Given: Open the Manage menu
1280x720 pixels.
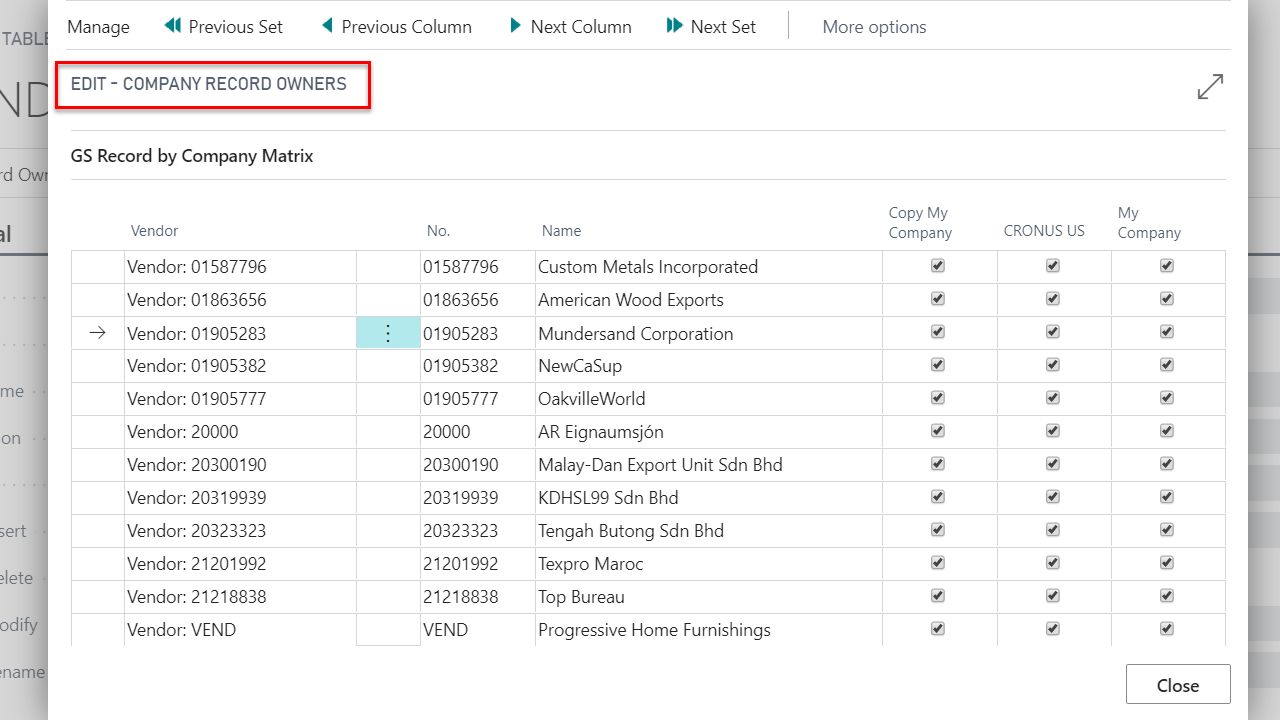Looking at the screenshot, I should (x=98, y=27).
